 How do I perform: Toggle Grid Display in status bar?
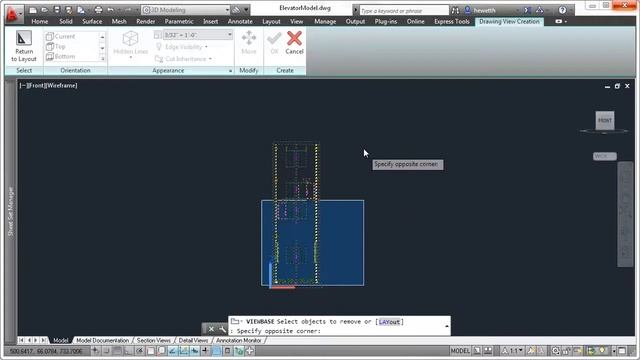[118, 351]
